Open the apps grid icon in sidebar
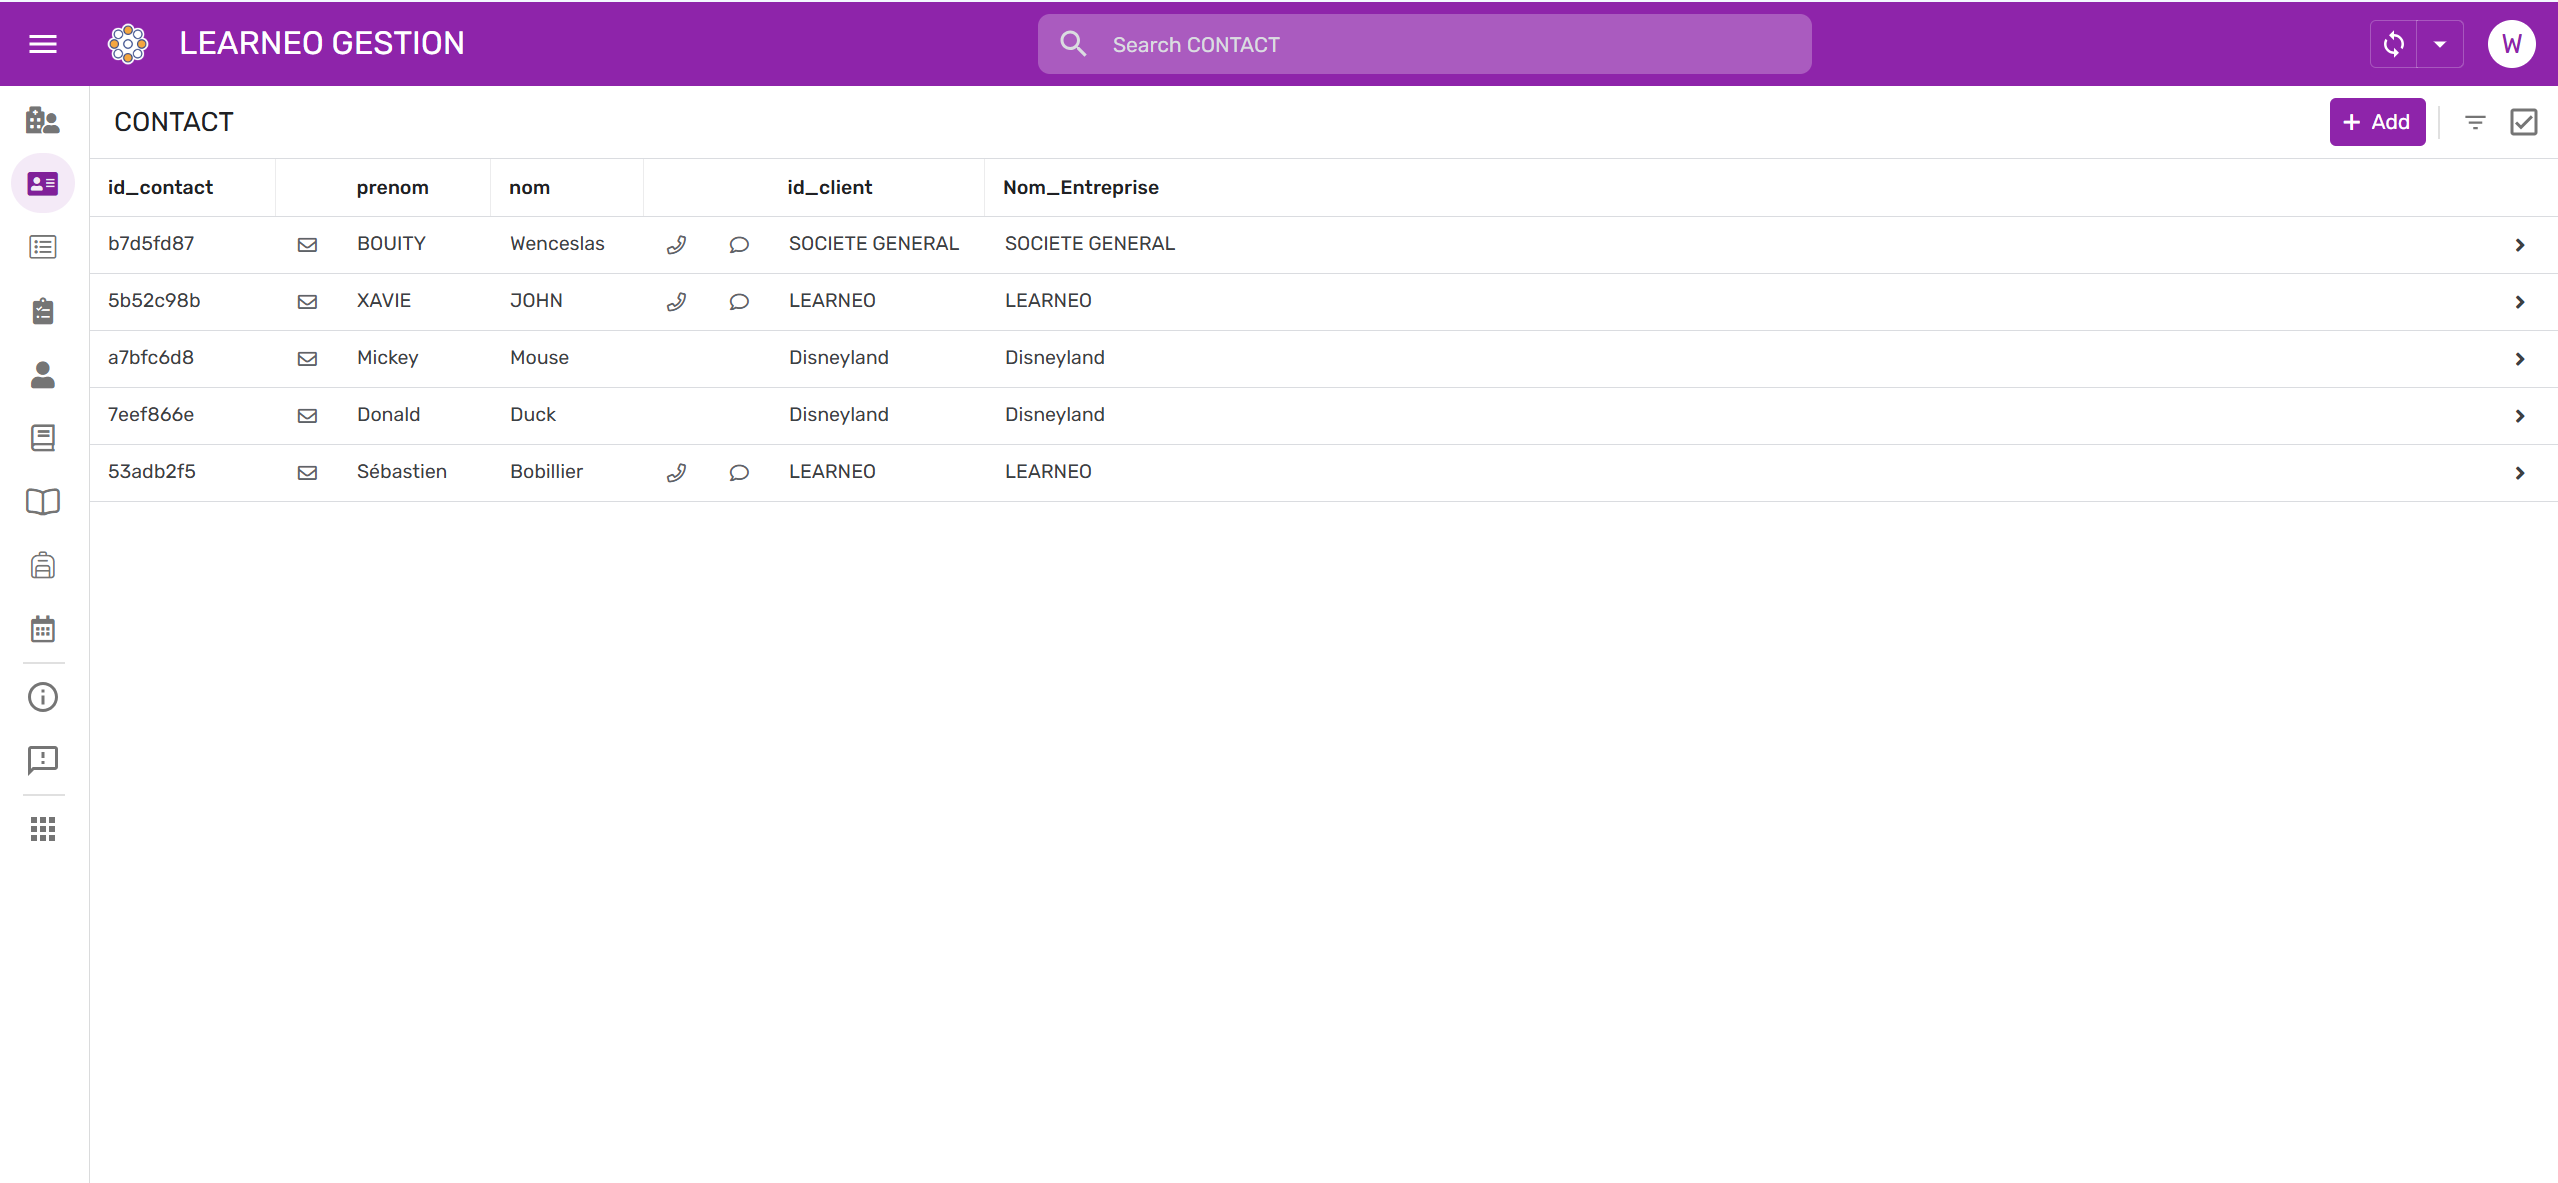Screen dimensions: 2558x1183 point(42,829)
